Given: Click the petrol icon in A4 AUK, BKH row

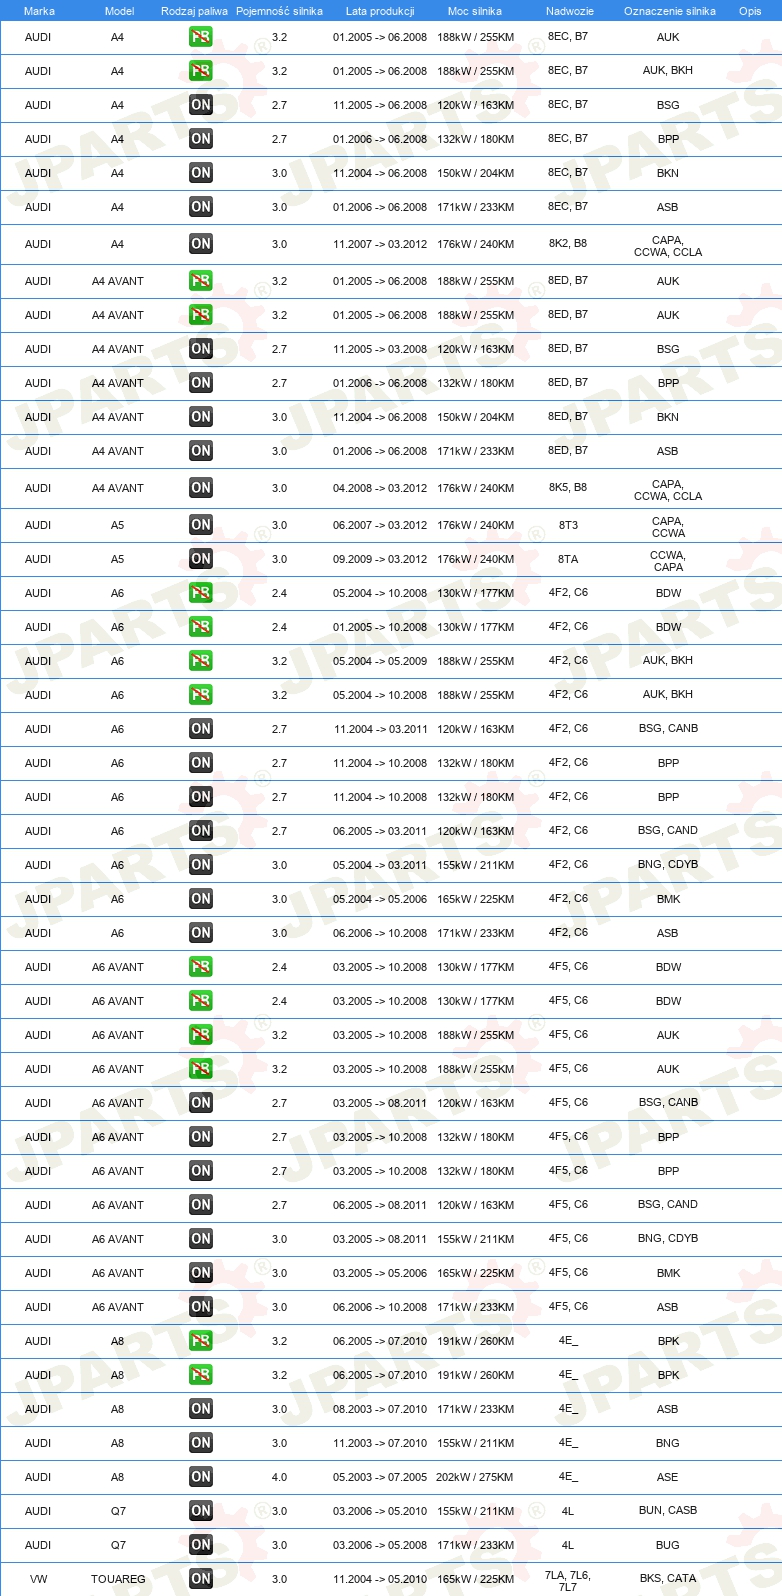Looking at the screenshot, I should tap(201, 71).
